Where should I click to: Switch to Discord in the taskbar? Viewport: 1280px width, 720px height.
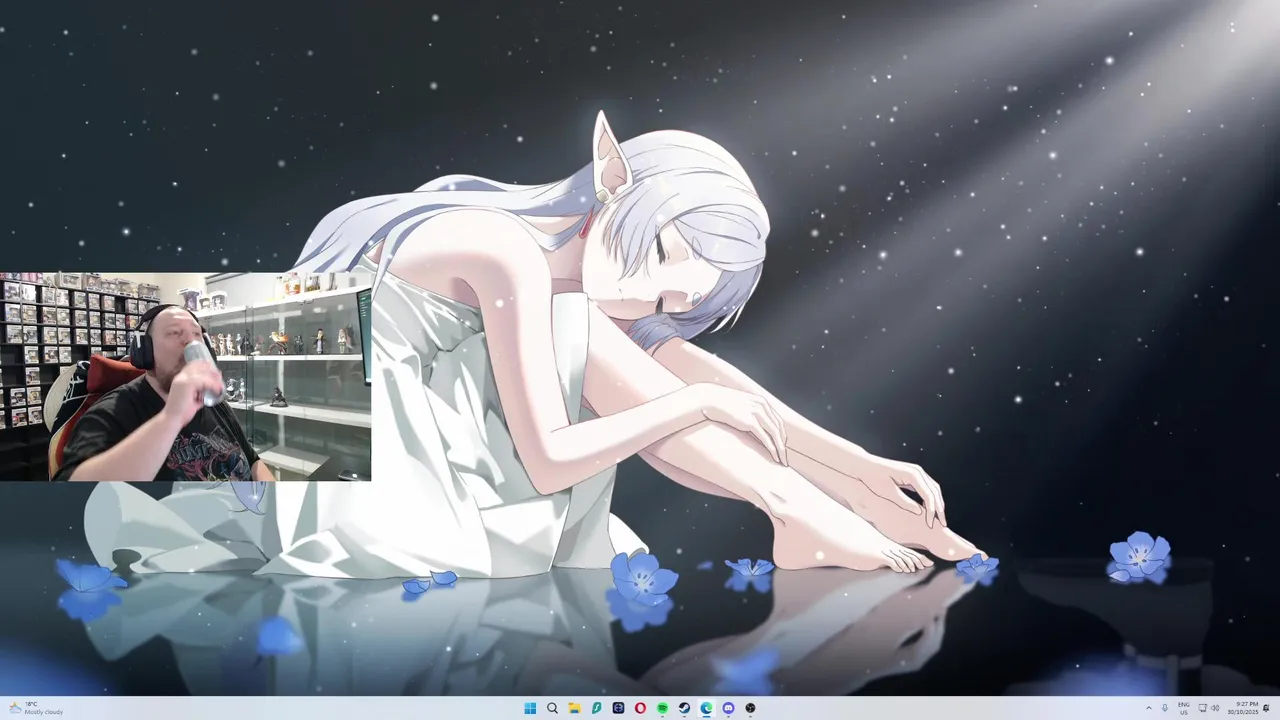tap(728, 708)
